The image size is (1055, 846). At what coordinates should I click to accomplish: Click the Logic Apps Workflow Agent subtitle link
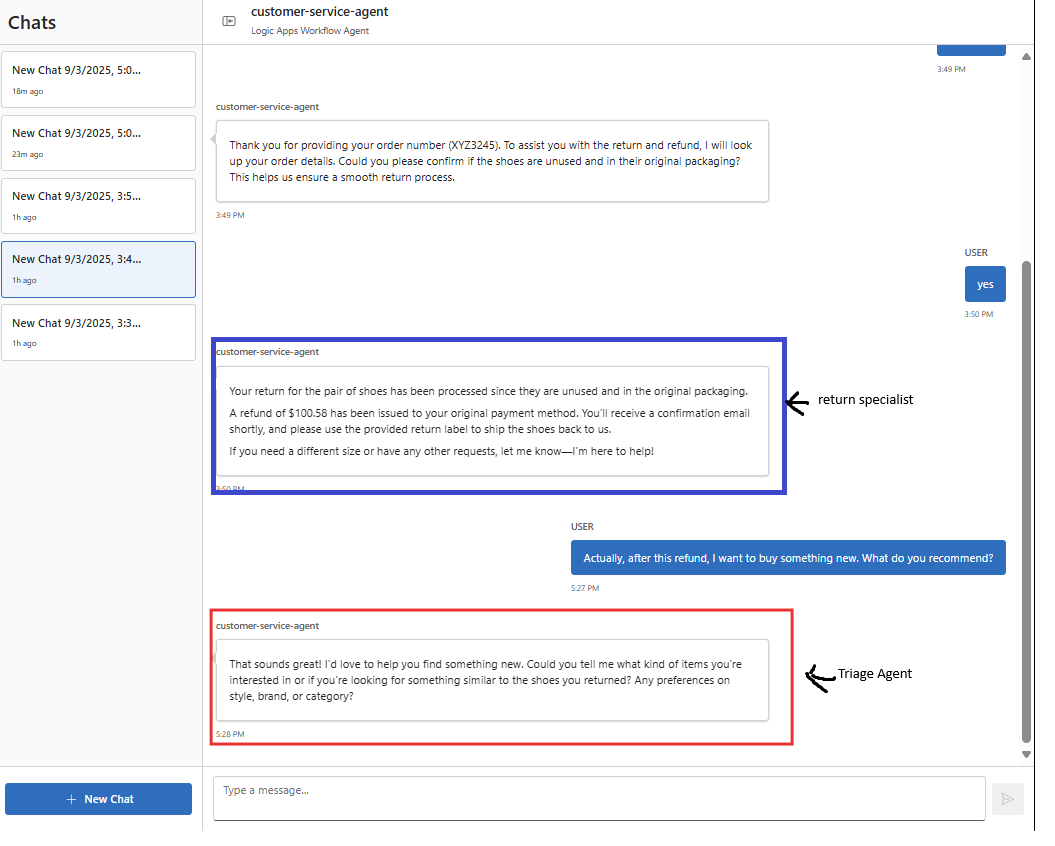pos(311,31)
